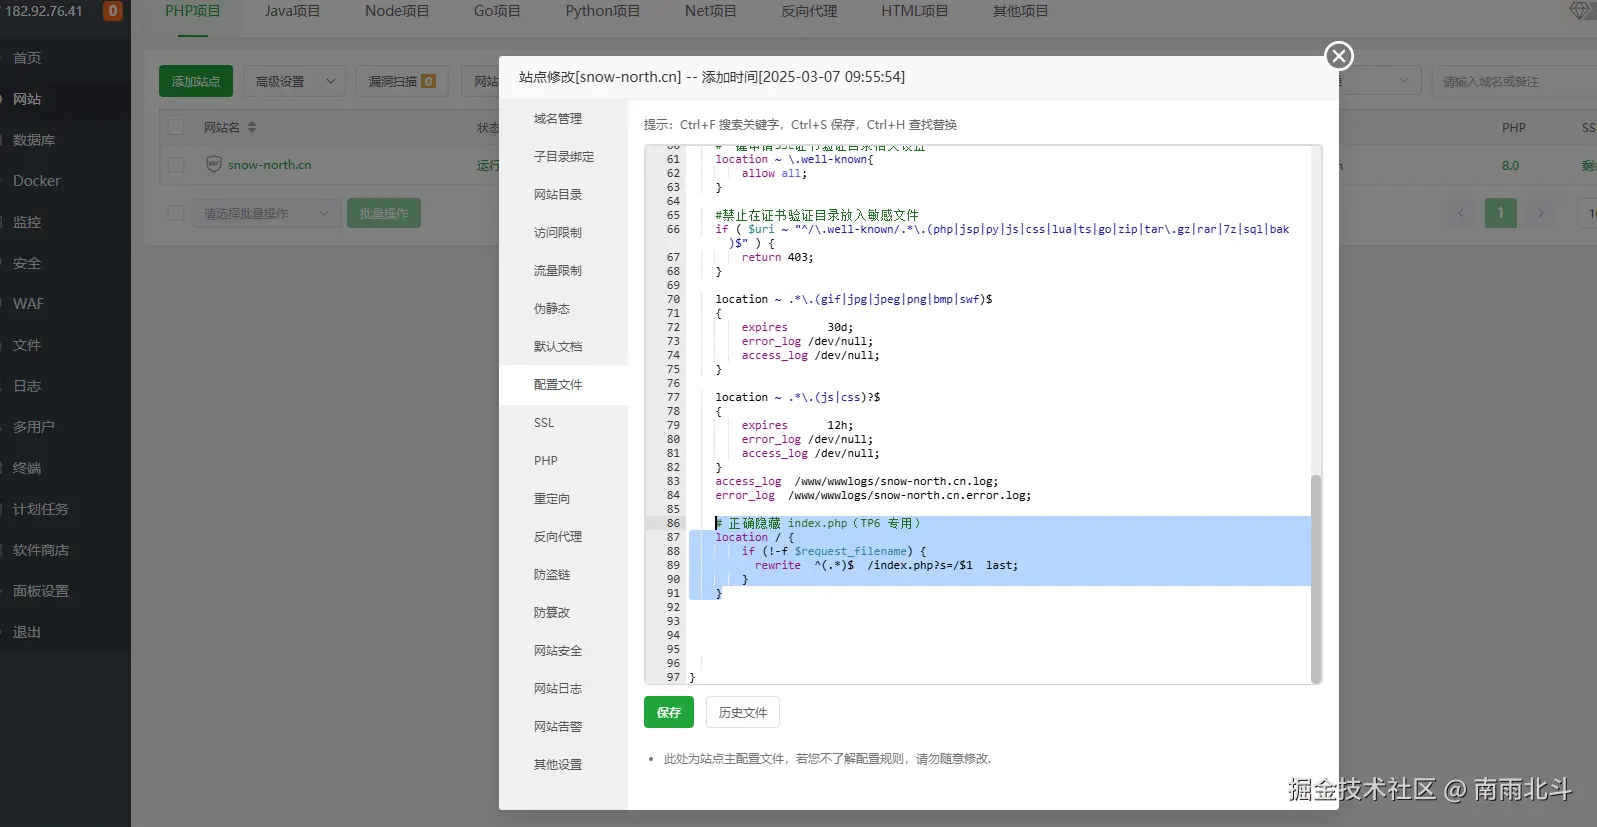1597x827 pixels.
Task: Click the 漏洞扫描 button
Action: coord(402,81)
